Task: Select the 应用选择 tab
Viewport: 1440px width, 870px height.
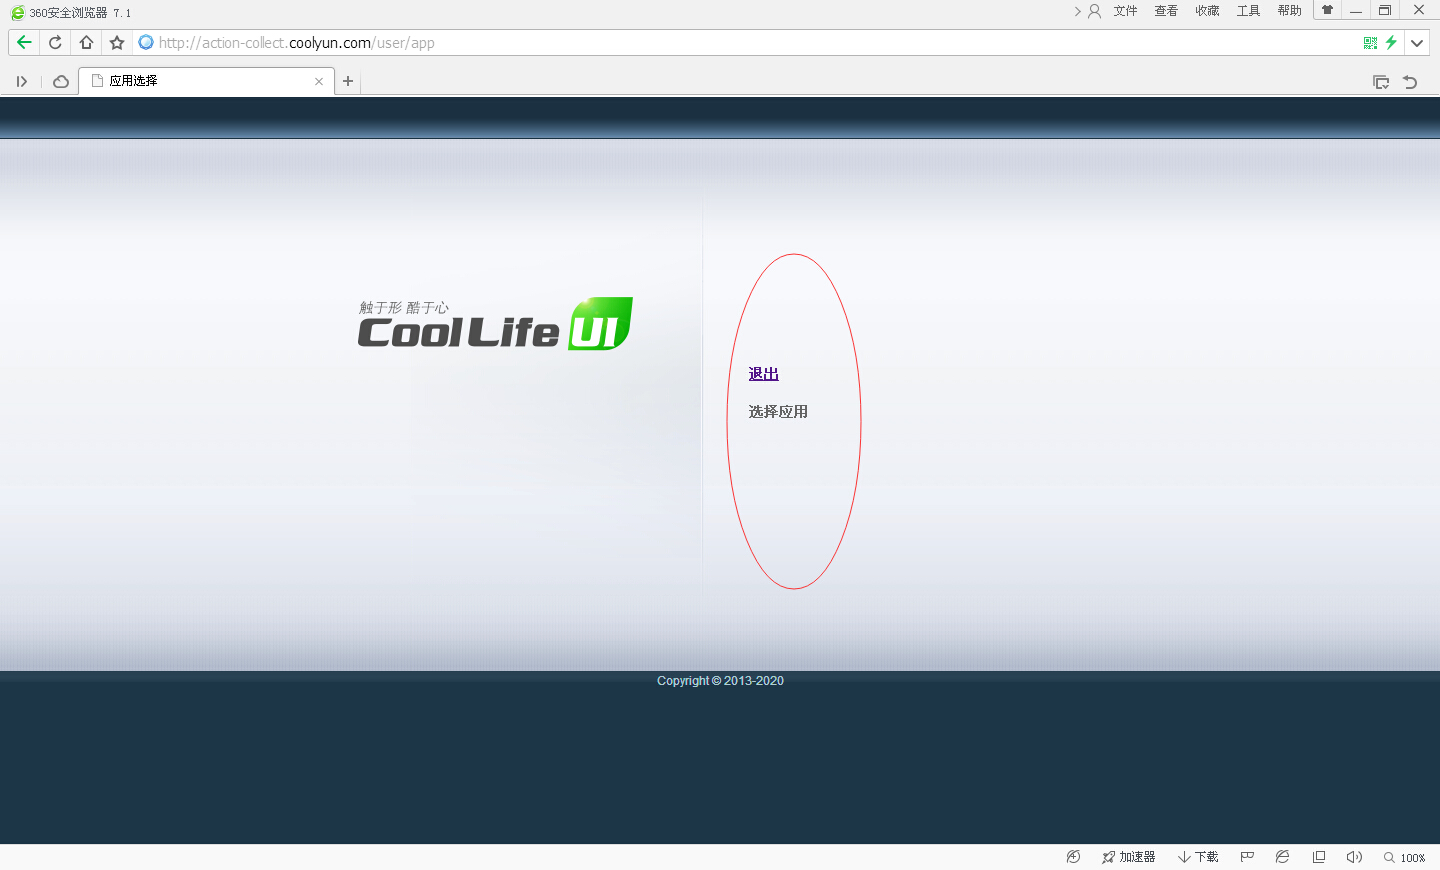Action: click(207, 81)
